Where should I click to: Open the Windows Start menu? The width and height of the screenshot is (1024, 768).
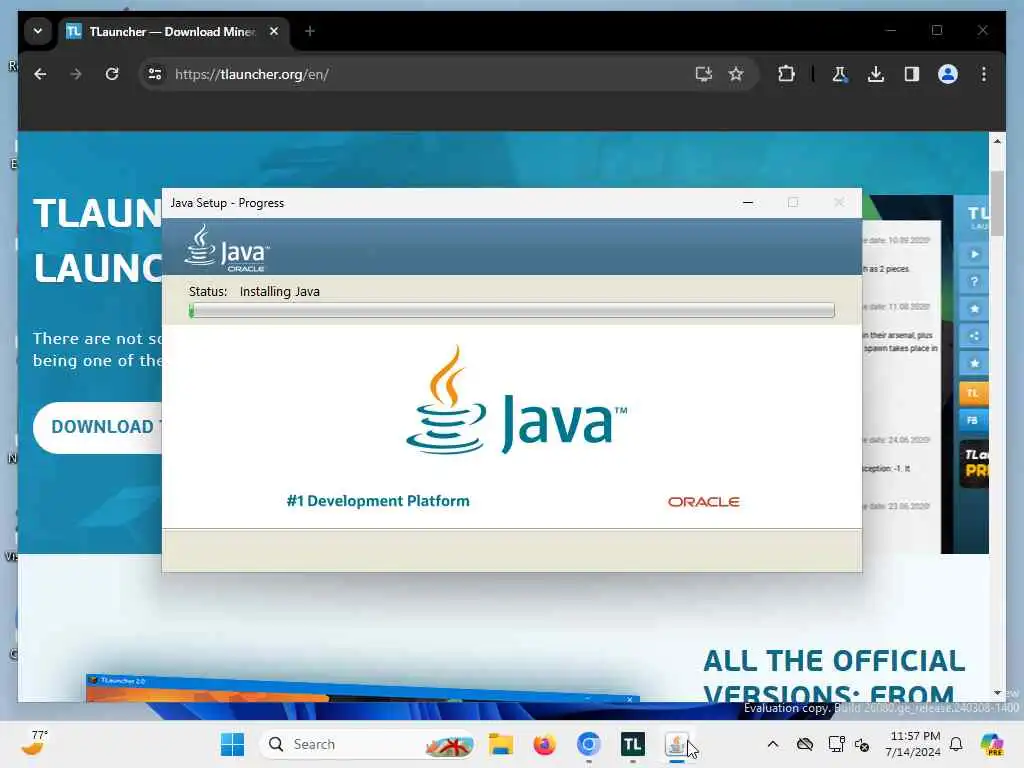tap(232, 744)
